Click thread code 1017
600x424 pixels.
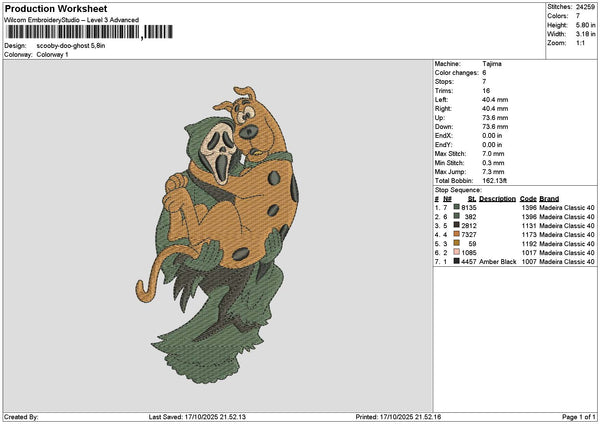529,253
